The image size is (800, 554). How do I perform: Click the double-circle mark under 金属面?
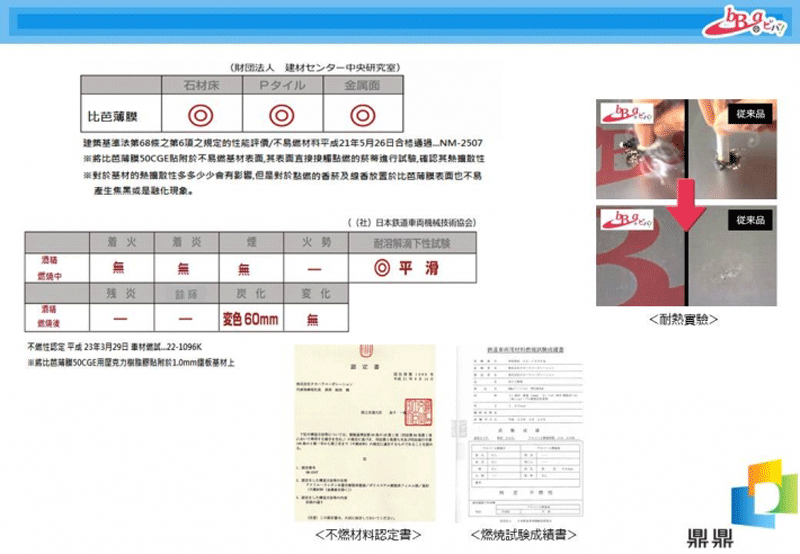[362, 112]
